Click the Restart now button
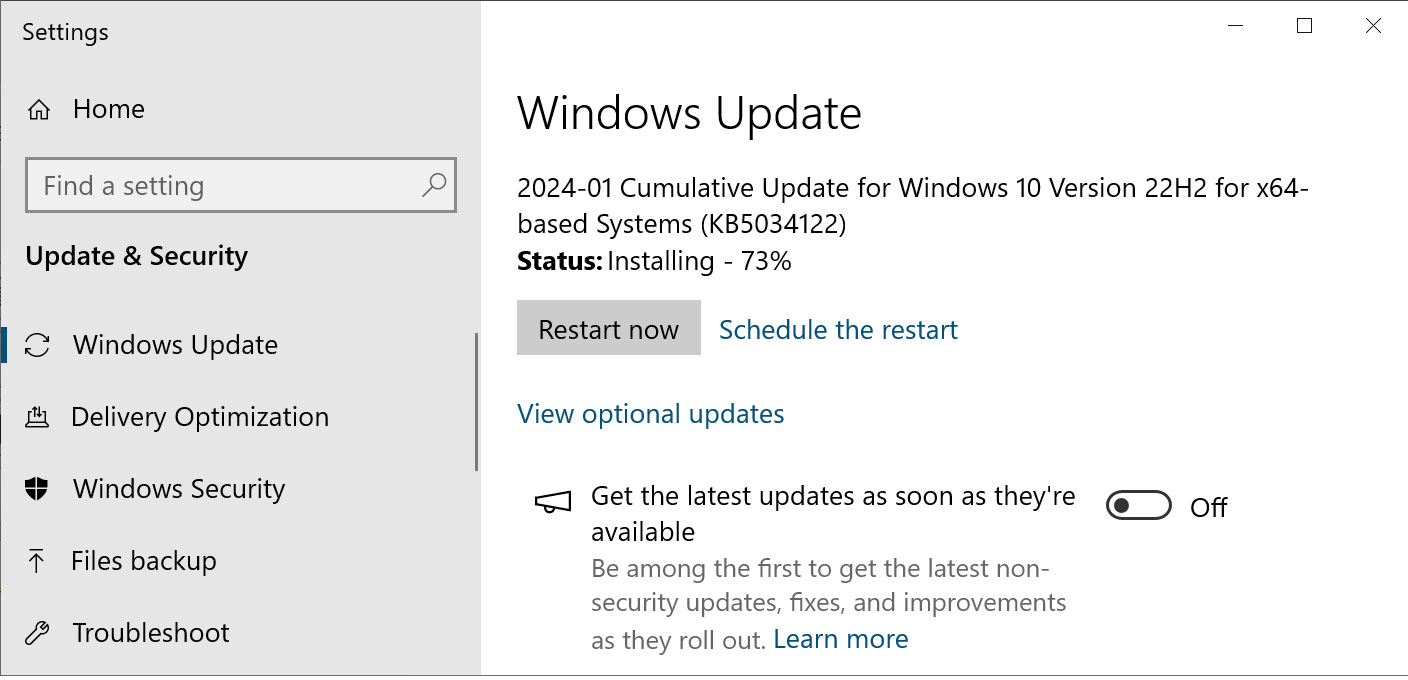The image size is (1408, 680). click(x=609, y=329)
